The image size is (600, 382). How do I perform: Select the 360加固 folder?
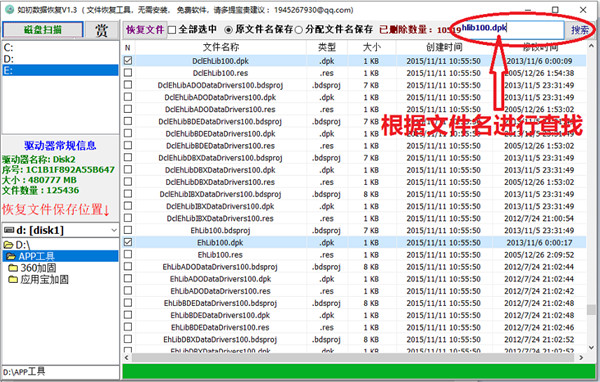38,268
